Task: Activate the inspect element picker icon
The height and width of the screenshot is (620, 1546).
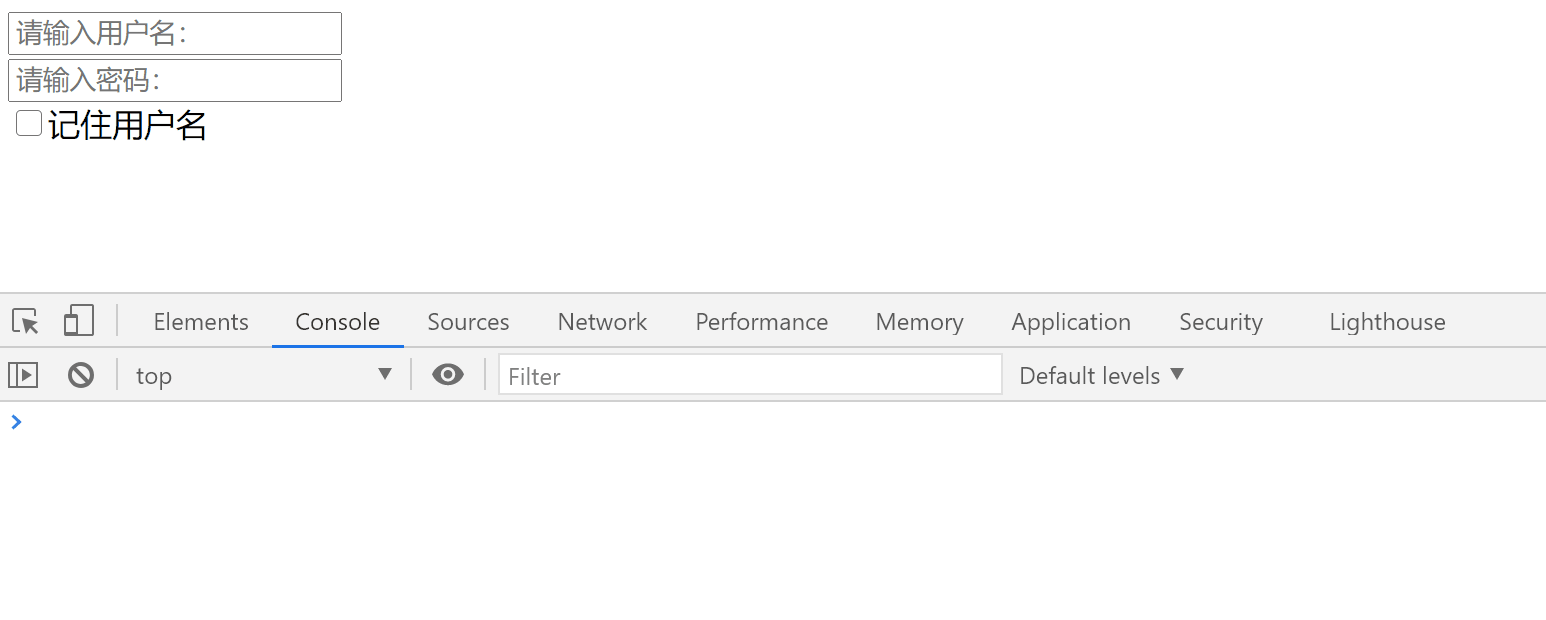Action: click(x=26, y=321)
